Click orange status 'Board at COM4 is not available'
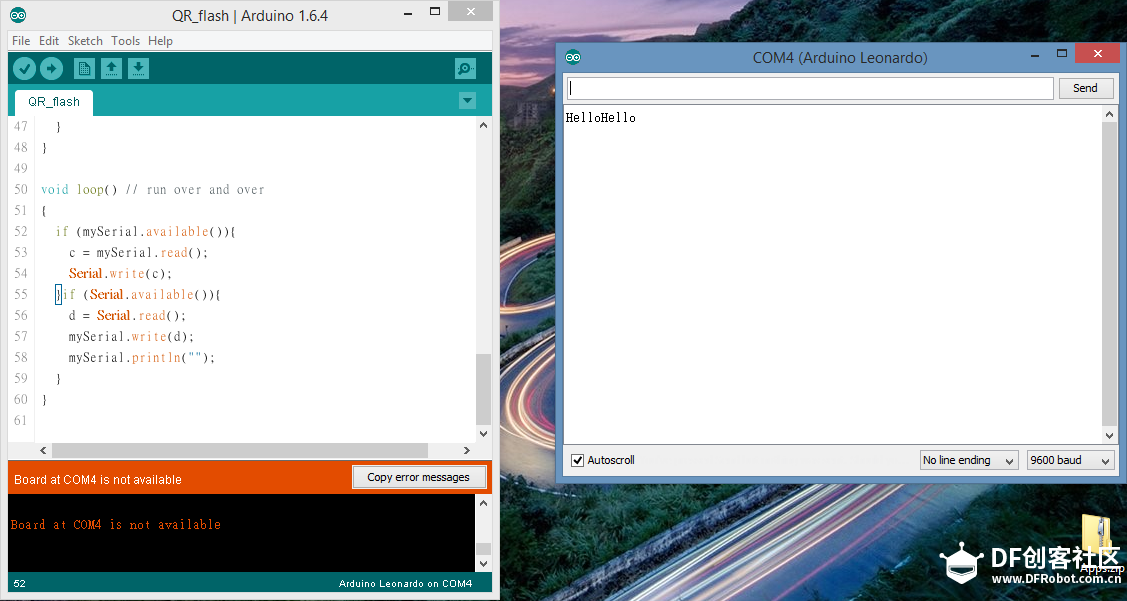This screenshot has width=1127, height=601. click(x=98, y=480)
